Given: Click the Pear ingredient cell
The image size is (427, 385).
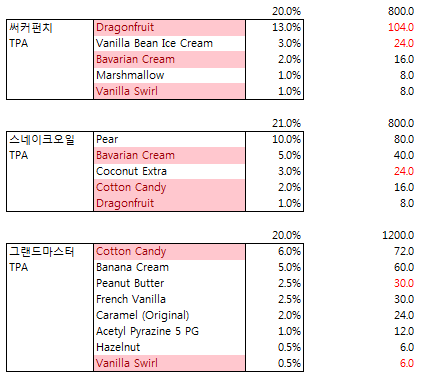Looking at the screenshot, I should (x=169, y=139).
